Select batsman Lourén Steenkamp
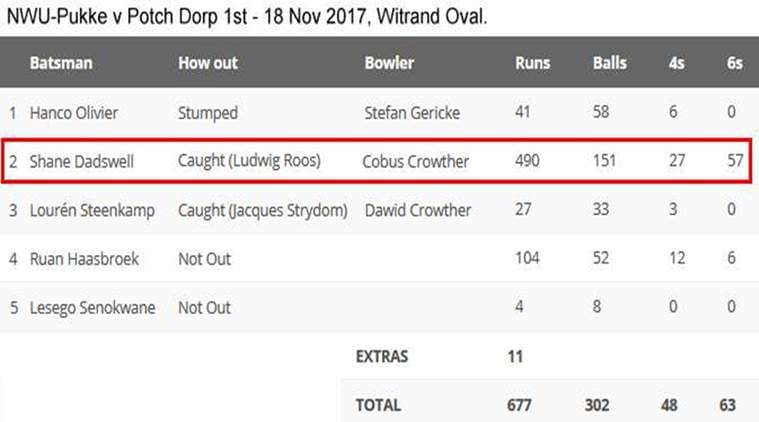 coord(92,210)
